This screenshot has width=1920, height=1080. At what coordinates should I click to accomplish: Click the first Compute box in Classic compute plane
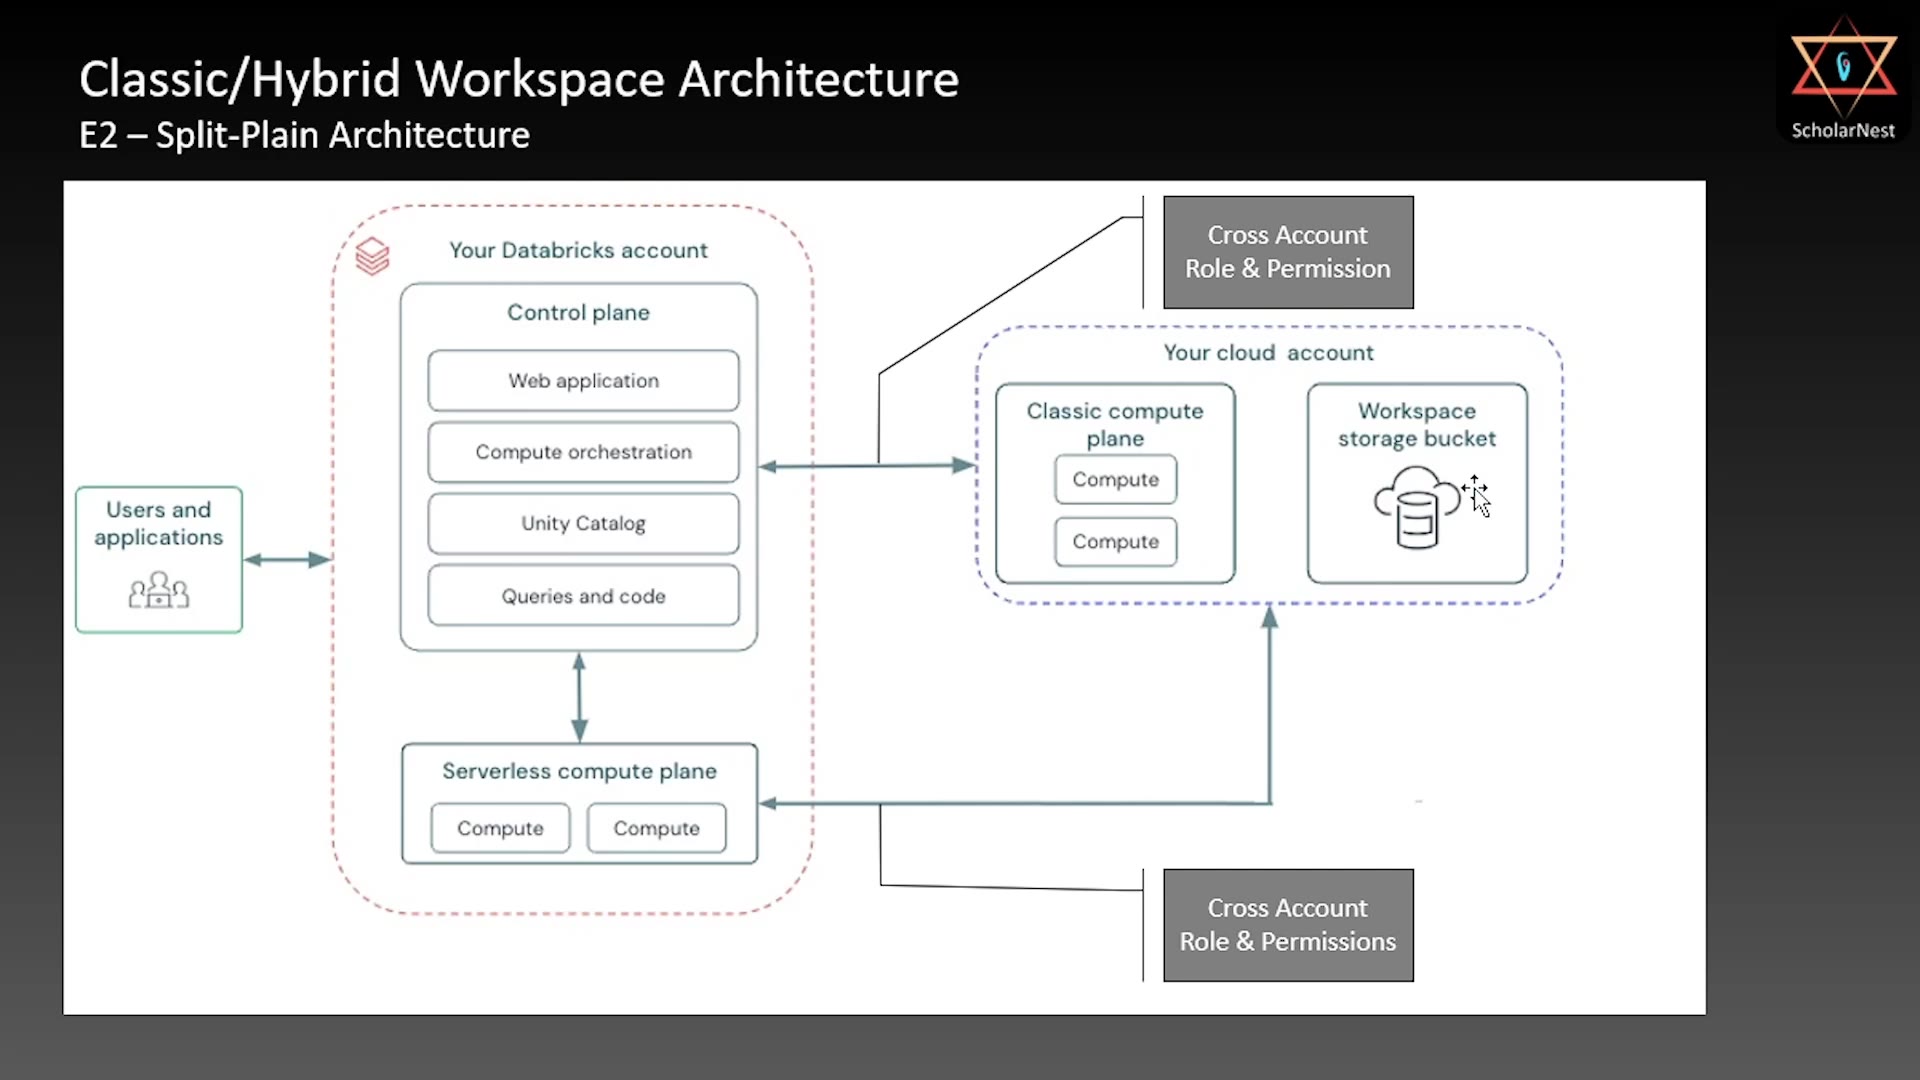tap(1115, 480)
